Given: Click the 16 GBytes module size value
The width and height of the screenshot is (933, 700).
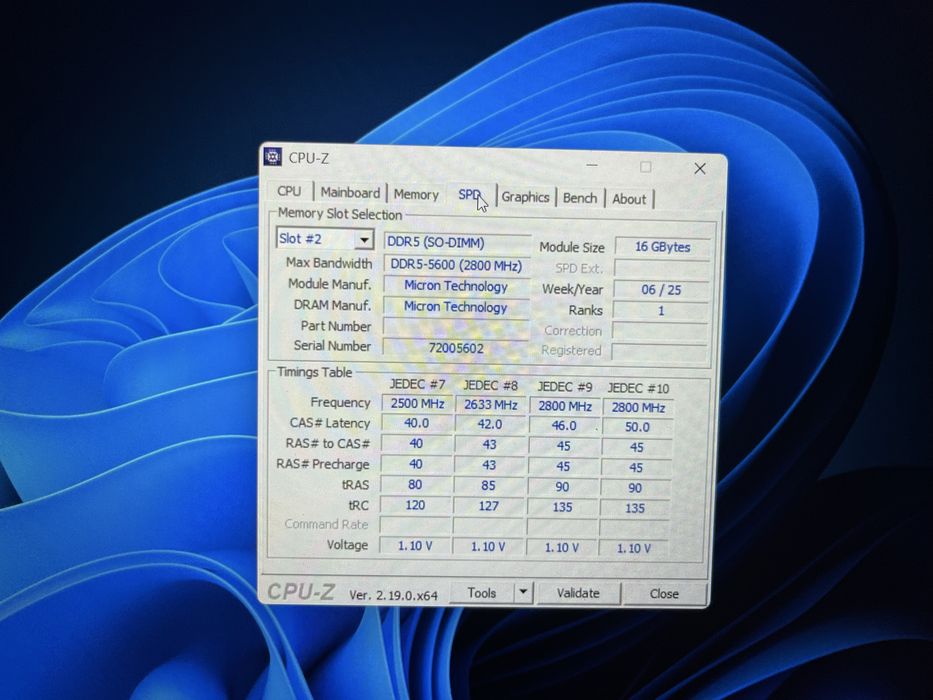Looking at the screenshot, I should 662,247.
